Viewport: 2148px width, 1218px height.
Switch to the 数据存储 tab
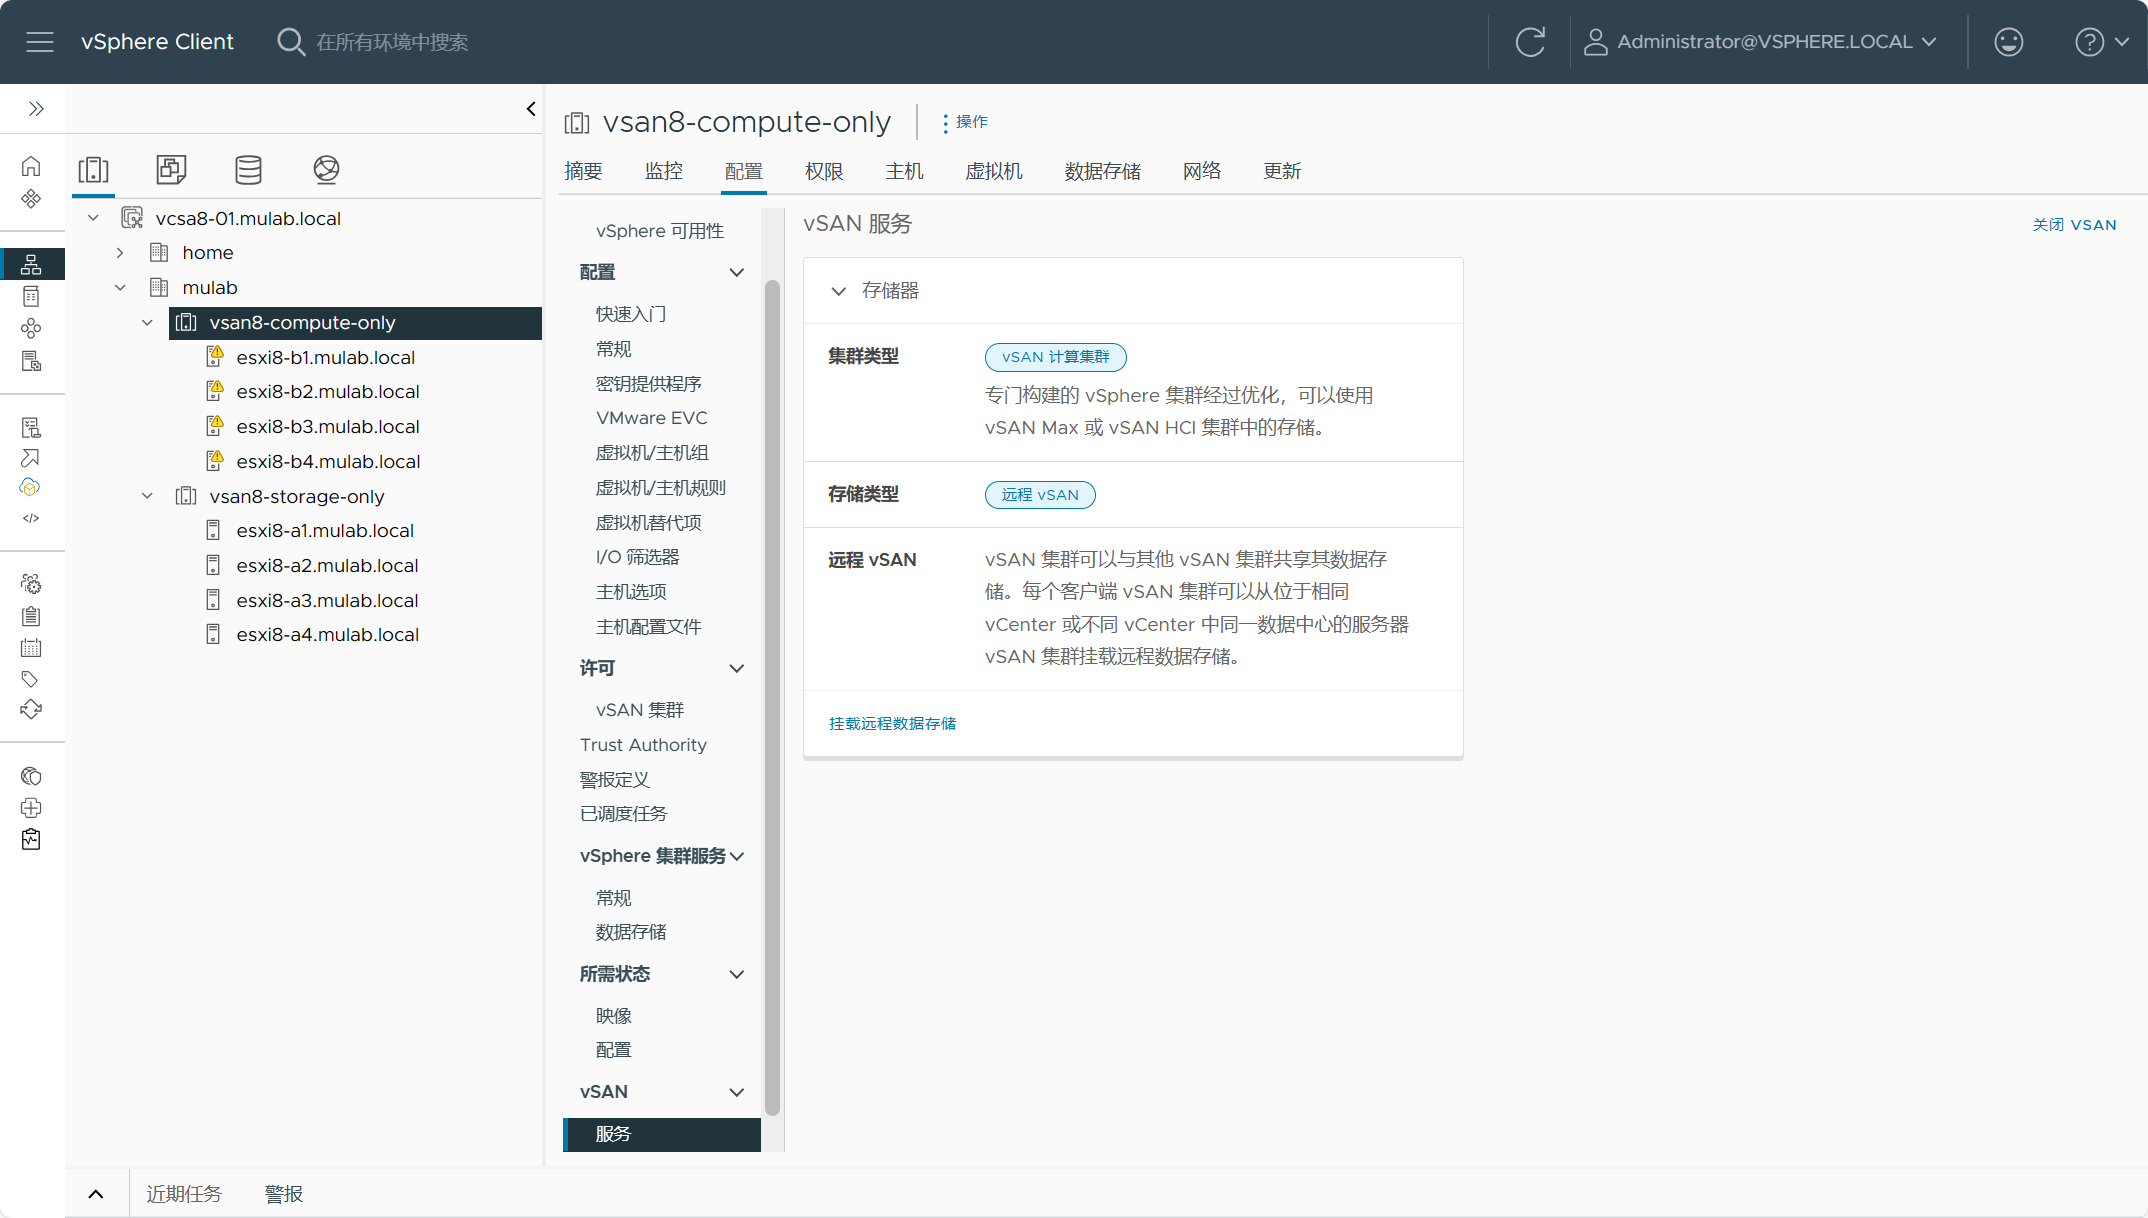(1103, 171)
